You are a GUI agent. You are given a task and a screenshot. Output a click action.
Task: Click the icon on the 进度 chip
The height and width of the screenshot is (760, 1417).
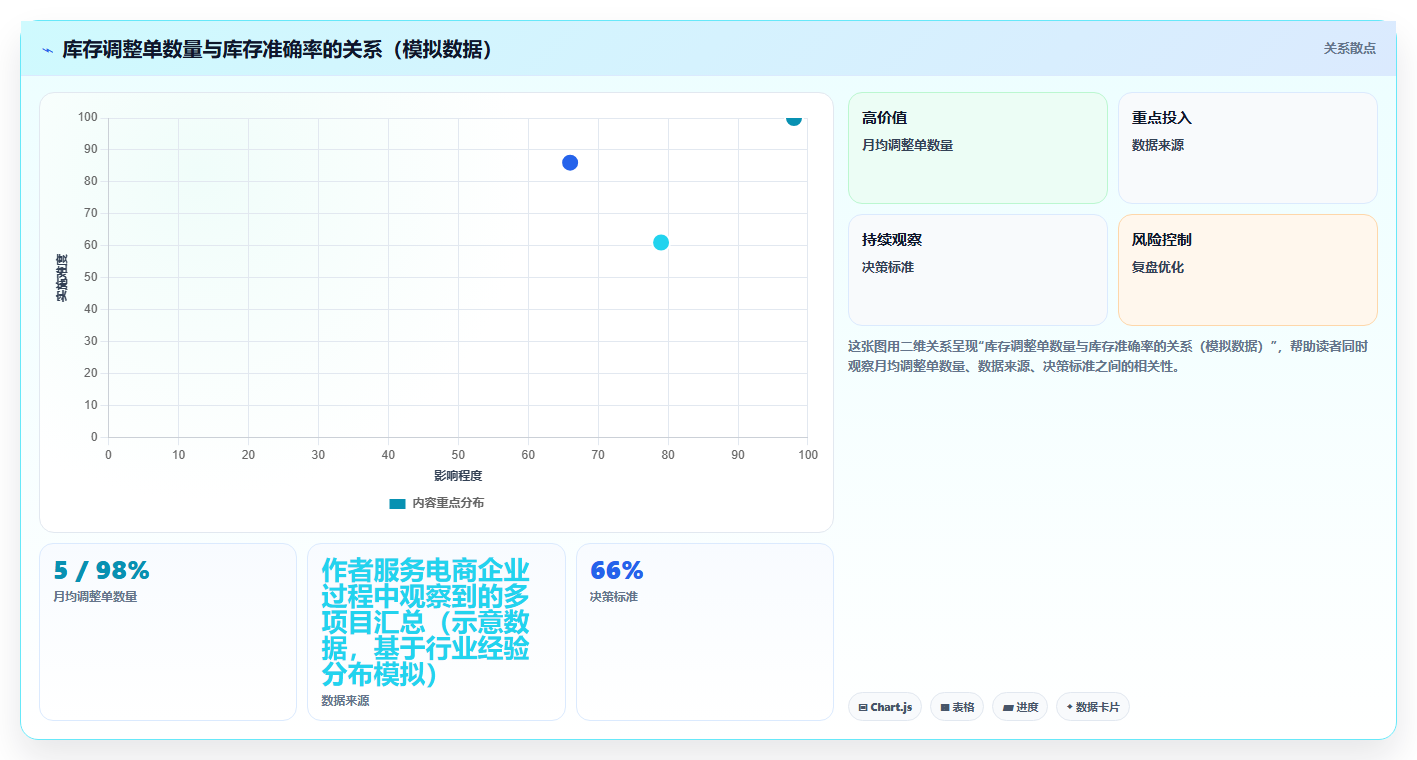click(x=1007, y=707)
